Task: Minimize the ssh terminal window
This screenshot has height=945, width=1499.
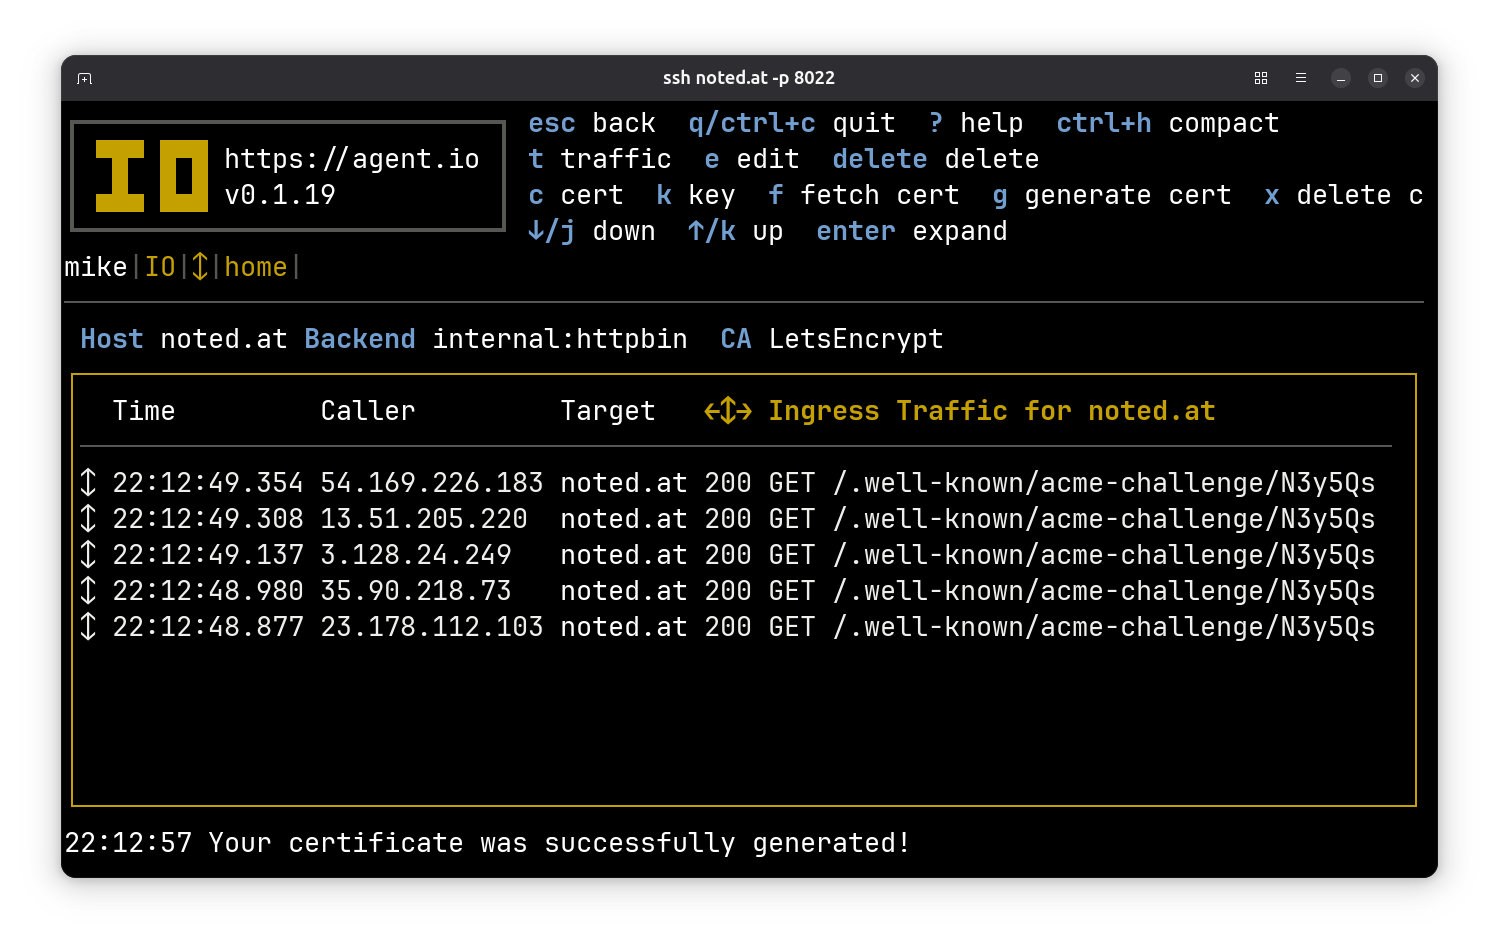Action: 1341,78
